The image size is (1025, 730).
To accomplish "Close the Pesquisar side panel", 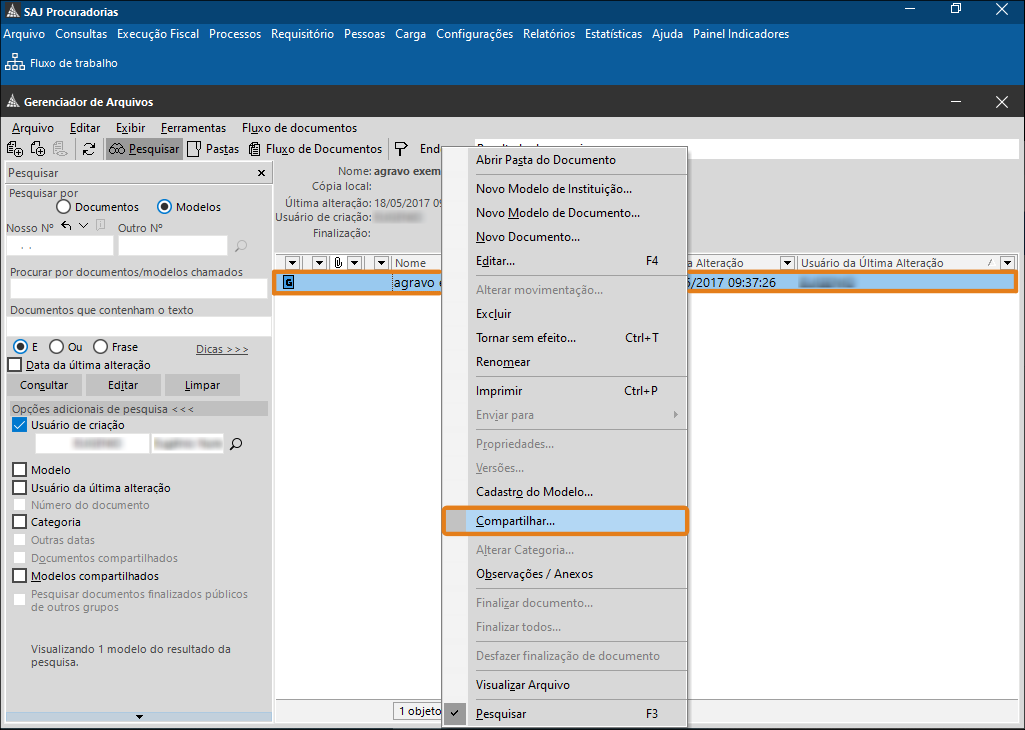I will (x=262, y=173).
